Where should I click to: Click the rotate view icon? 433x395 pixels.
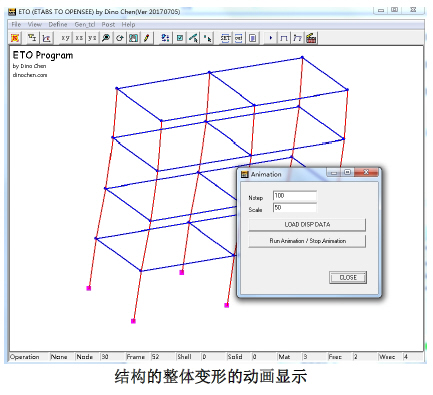click(120, 38)
